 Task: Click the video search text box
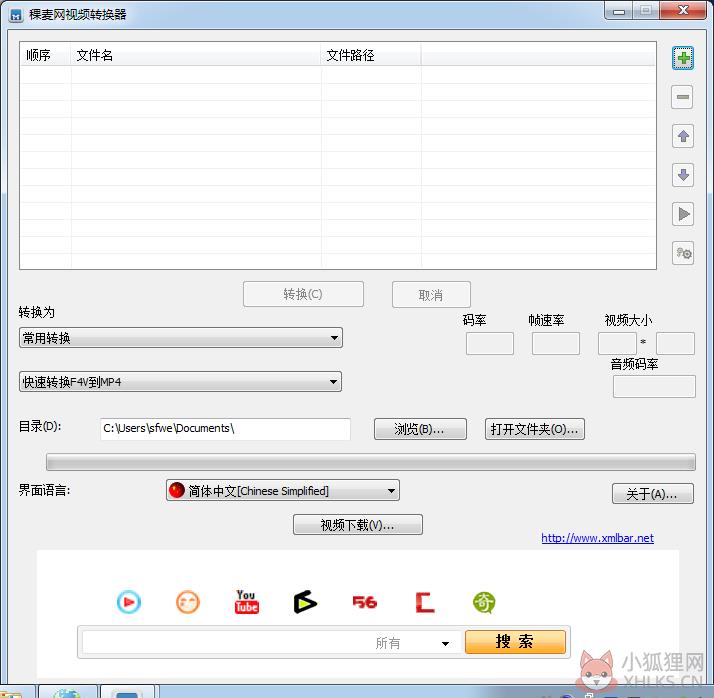pyautogui.click(x=226, y=643)
